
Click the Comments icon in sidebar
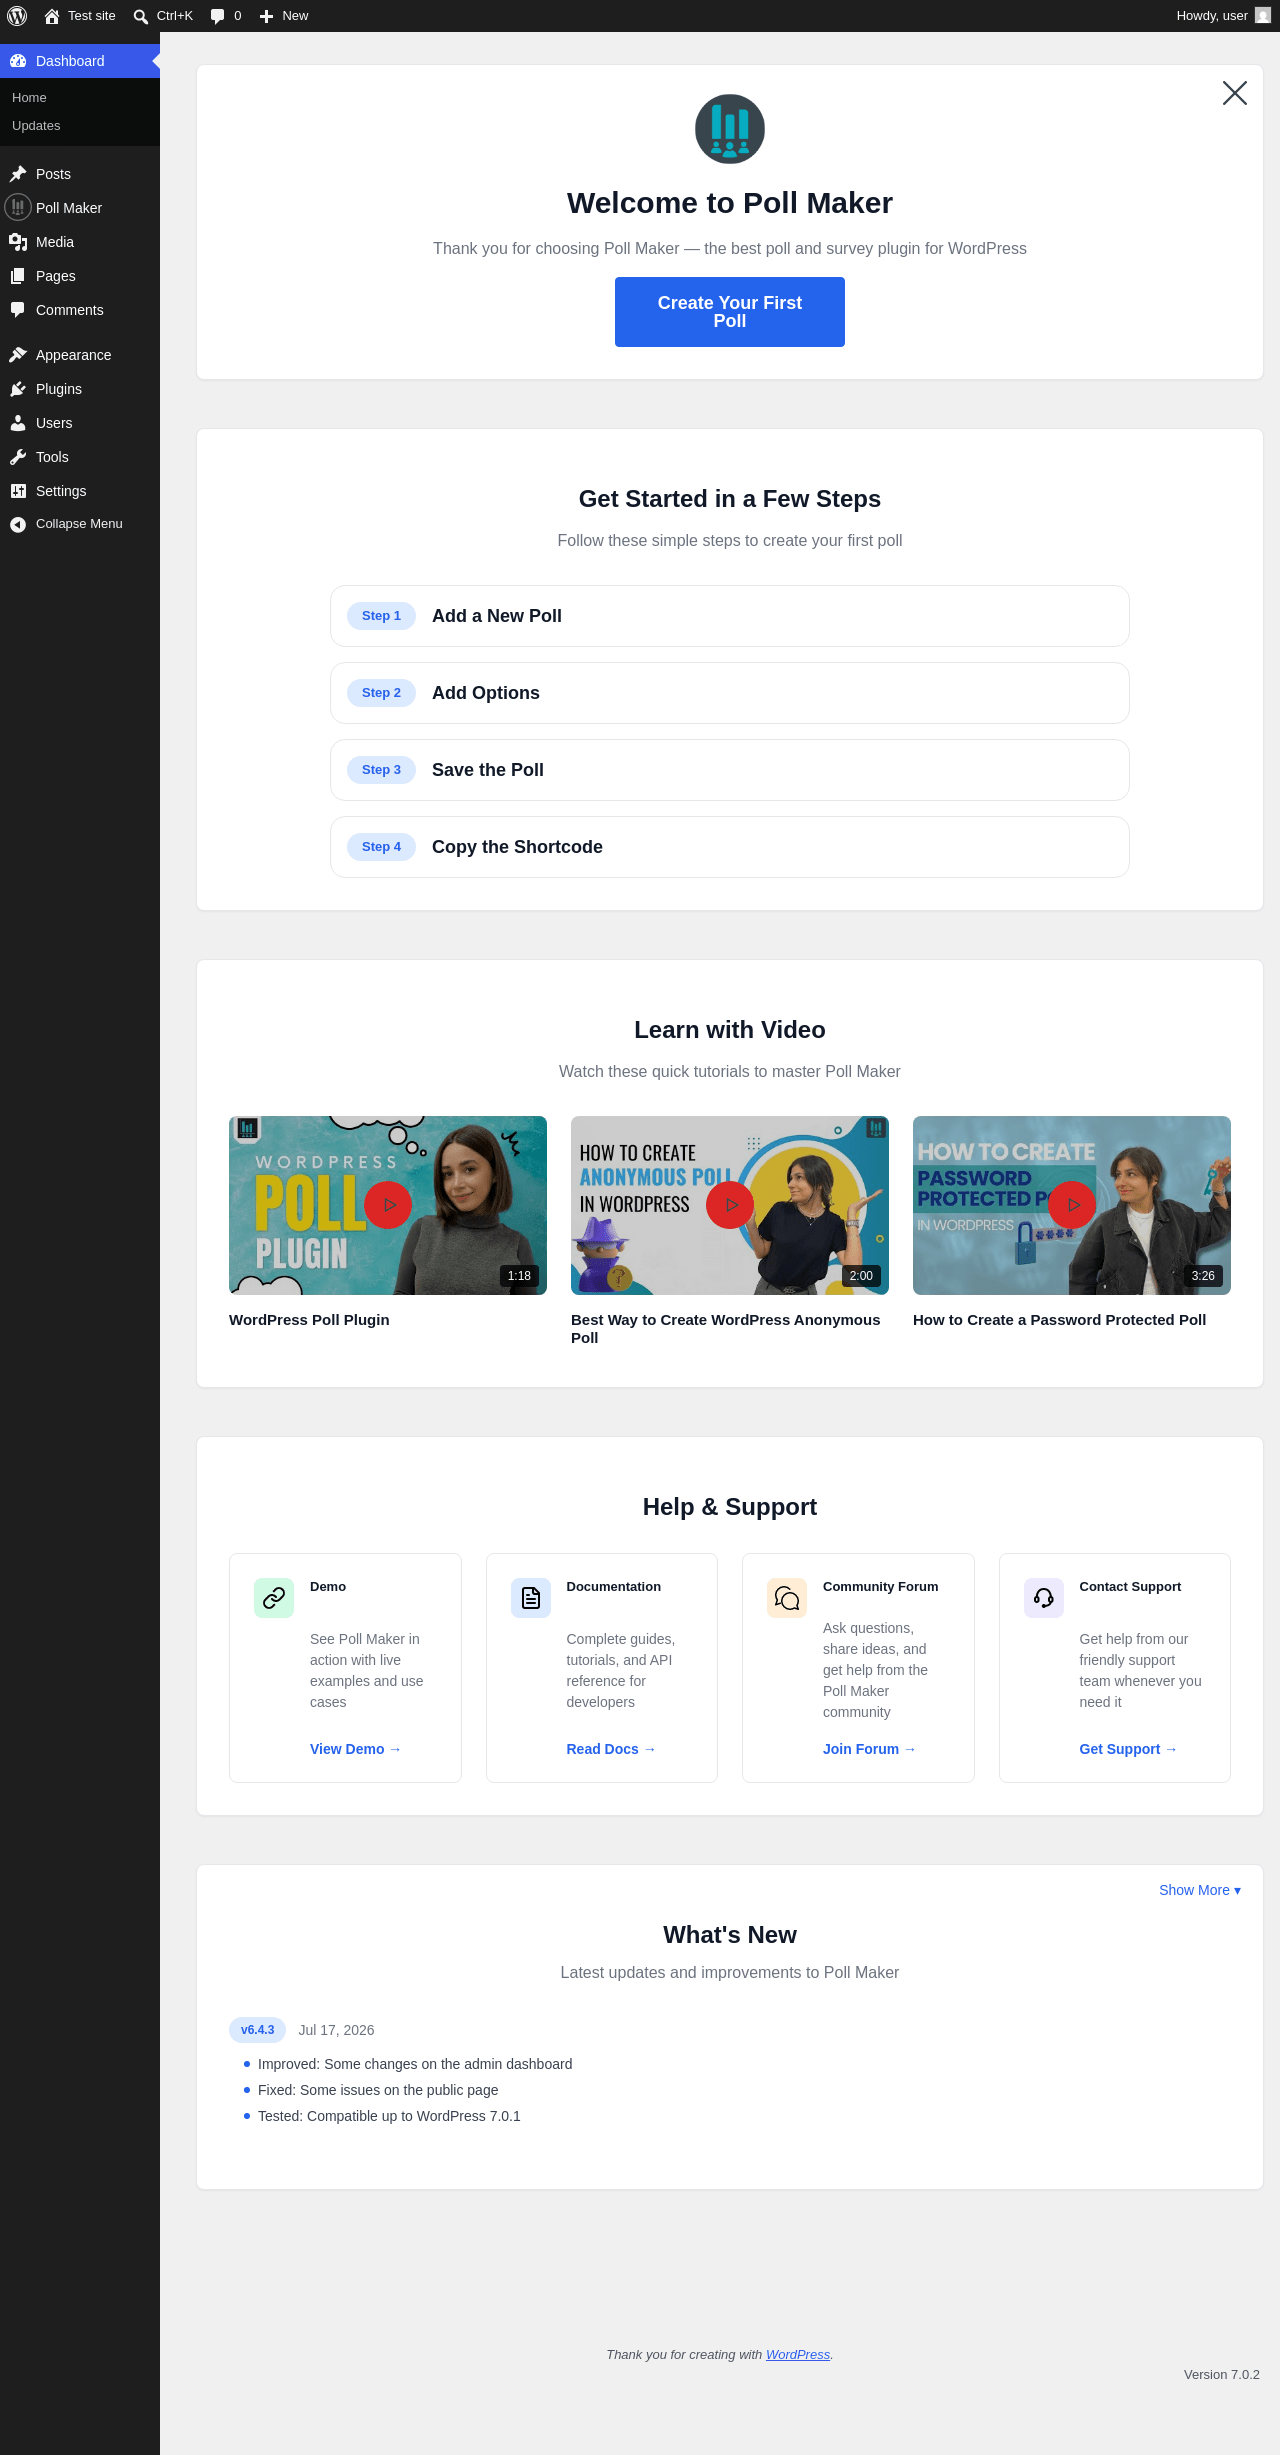[x=18, y=310]
